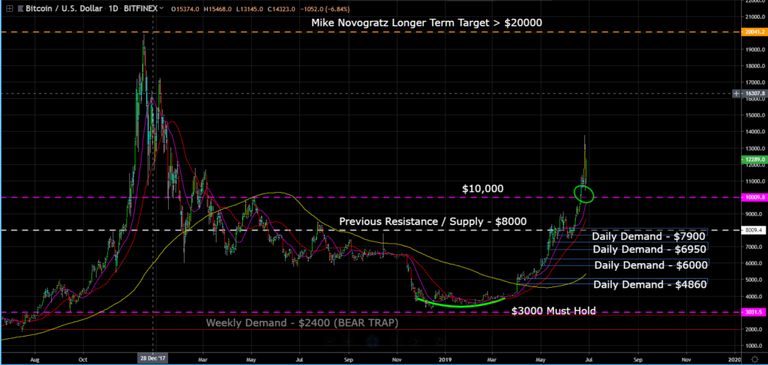
Task: Click the 28 Dec '17 date marker
Action: [153, 358]
